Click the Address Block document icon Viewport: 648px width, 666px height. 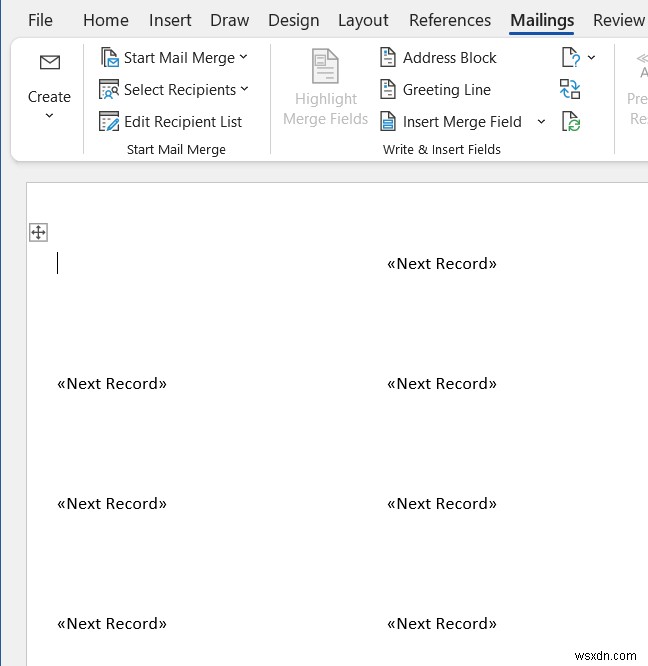388,57
